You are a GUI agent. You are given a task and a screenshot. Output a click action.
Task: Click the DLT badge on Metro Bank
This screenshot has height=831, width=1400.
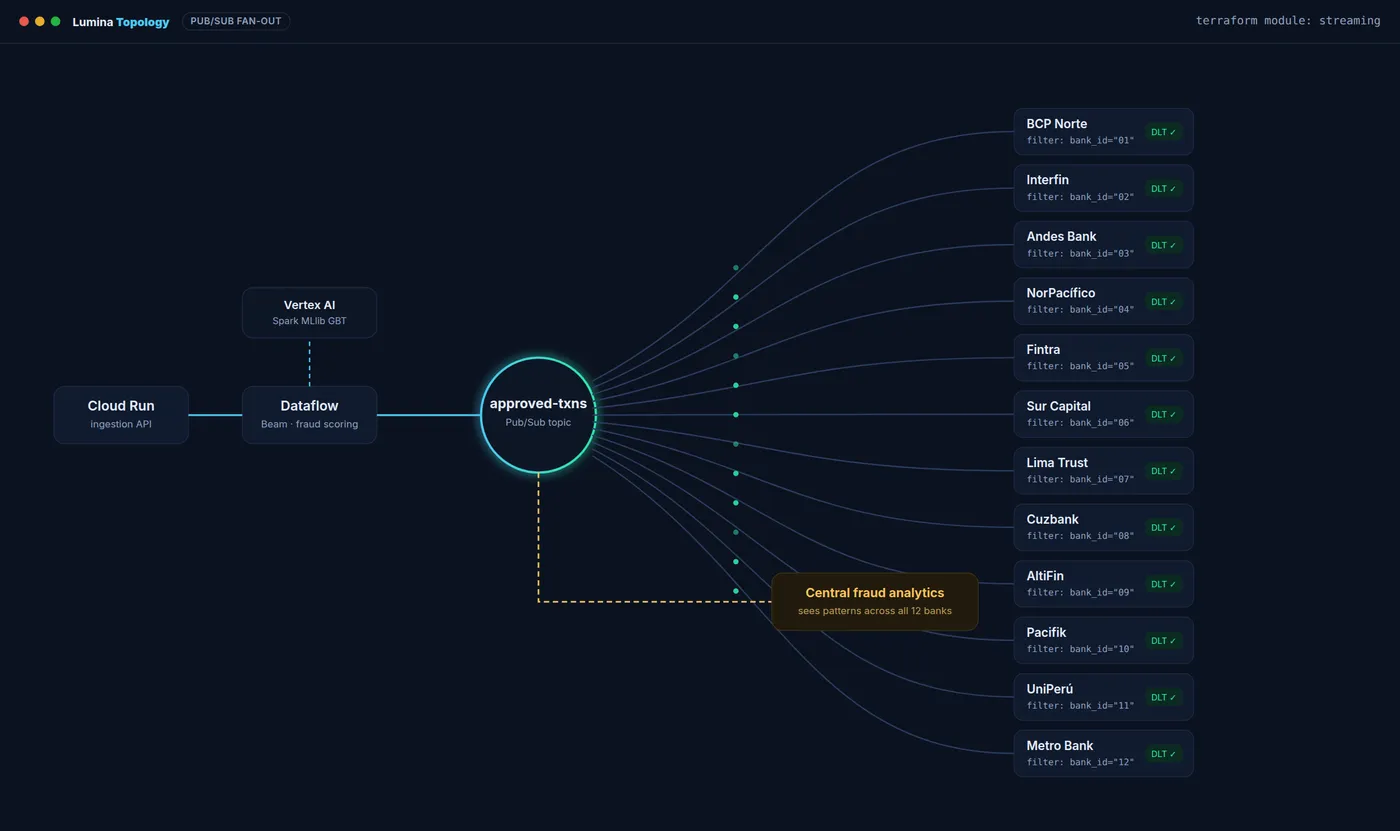[x=1163, y=753]
